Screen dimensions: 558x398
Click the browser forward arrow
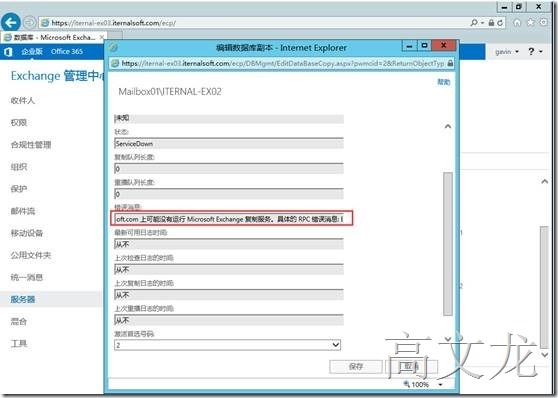29,23
